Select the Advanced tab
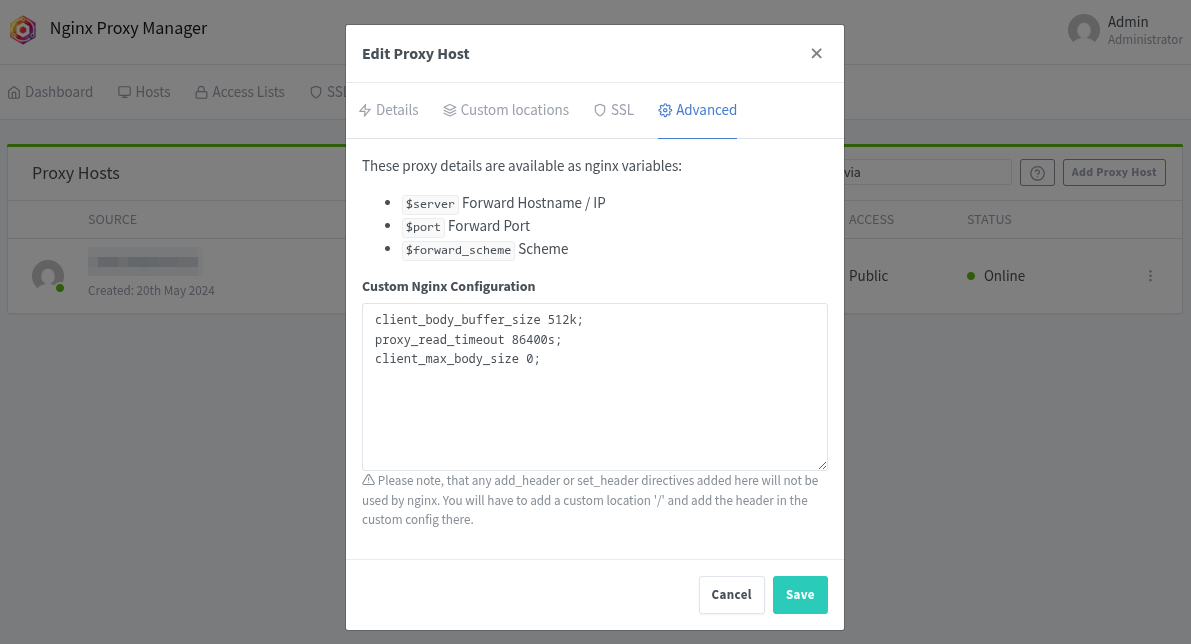Image resolution: width=1191 pixels, height=644 pixels. pyautogui.click(x=697, y=110)
